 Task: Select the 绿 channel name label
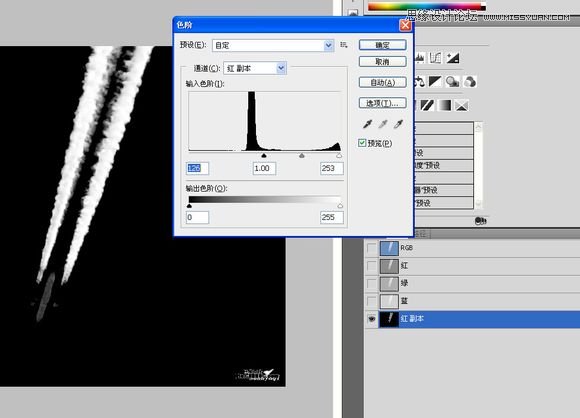(x=404, y=283)
